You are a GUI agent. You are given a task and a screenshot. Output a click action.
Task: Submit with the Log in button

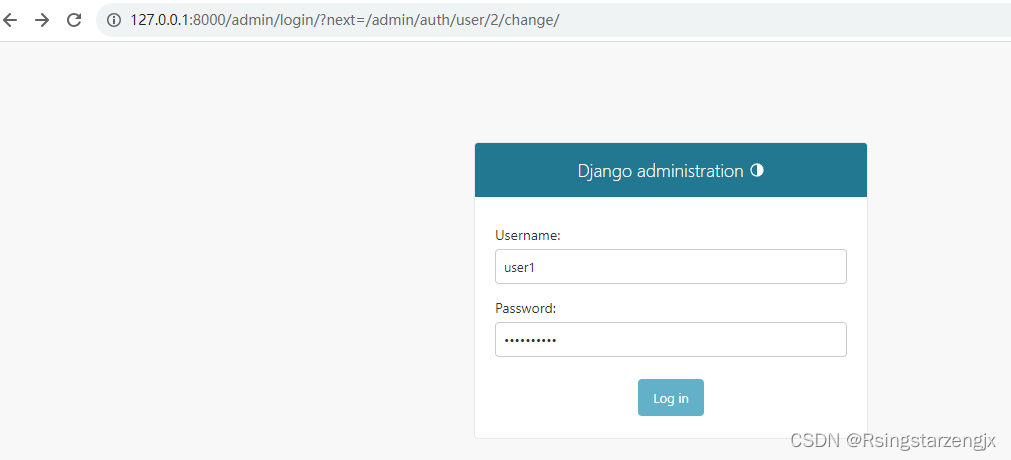671,397
